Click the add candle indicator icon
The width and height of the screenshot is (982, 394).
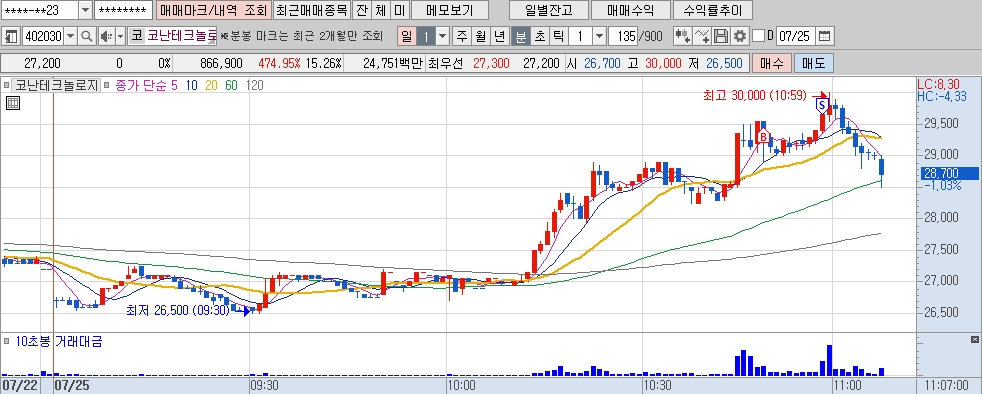coord(683,36)
